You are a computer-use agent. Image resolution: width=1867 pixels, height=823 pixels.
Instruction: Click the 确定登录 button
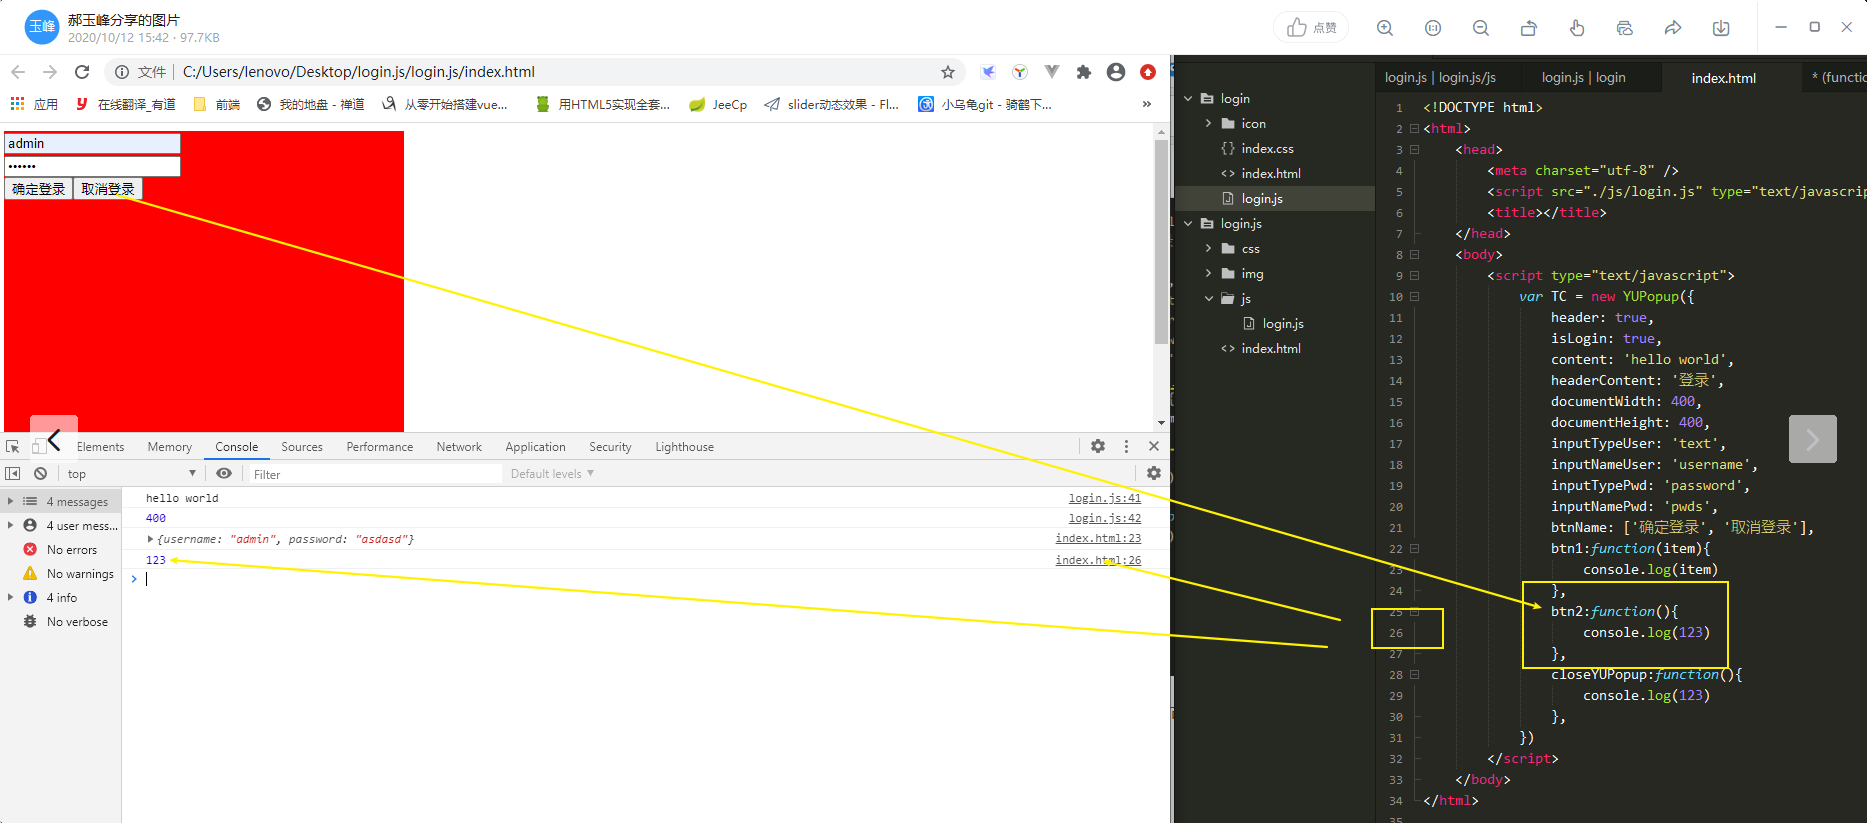(x=38, y=189)
